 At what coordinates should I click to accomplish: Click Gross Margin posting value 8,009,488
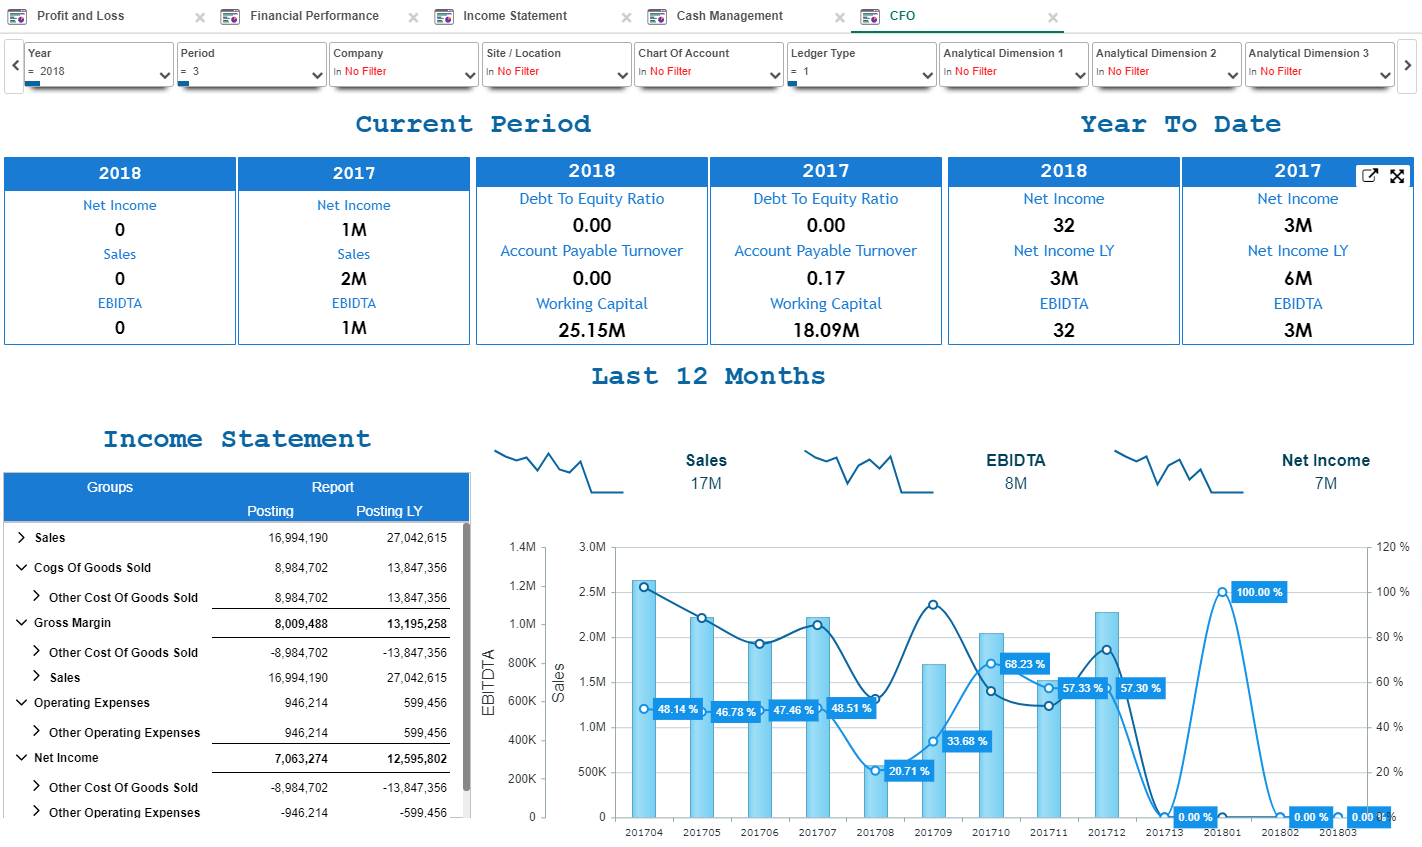(301, 624)
